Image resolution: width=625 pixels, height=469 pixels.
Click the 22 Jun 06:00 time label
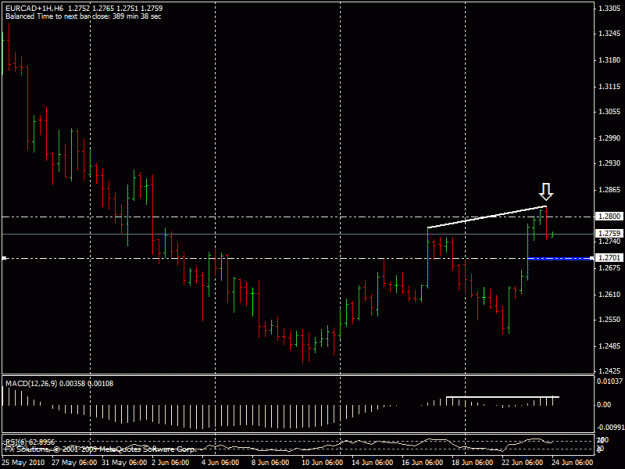tap(522, 462)
